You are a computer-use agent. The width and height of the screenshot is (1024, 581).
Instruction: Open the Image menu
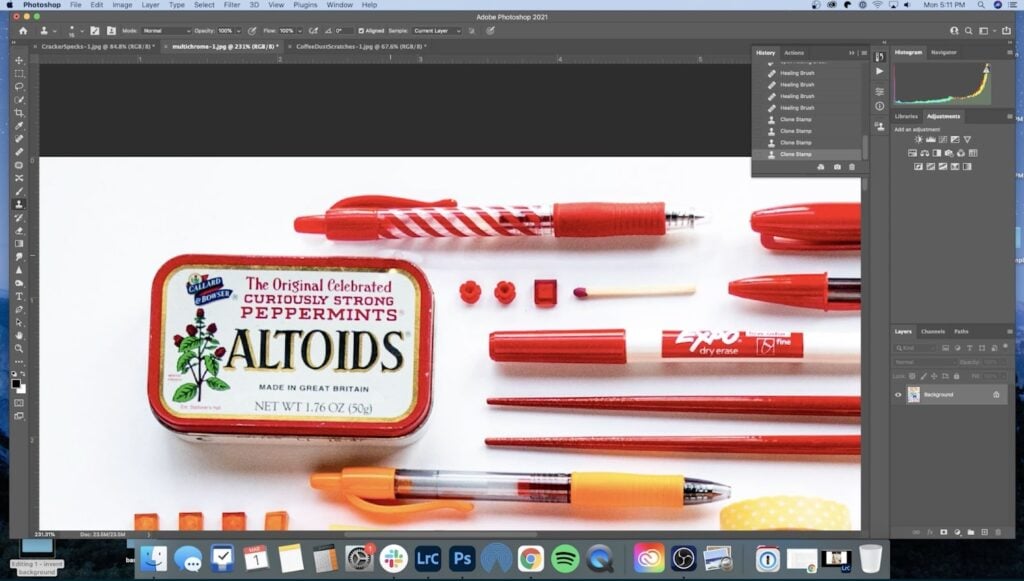pos(122,5)
